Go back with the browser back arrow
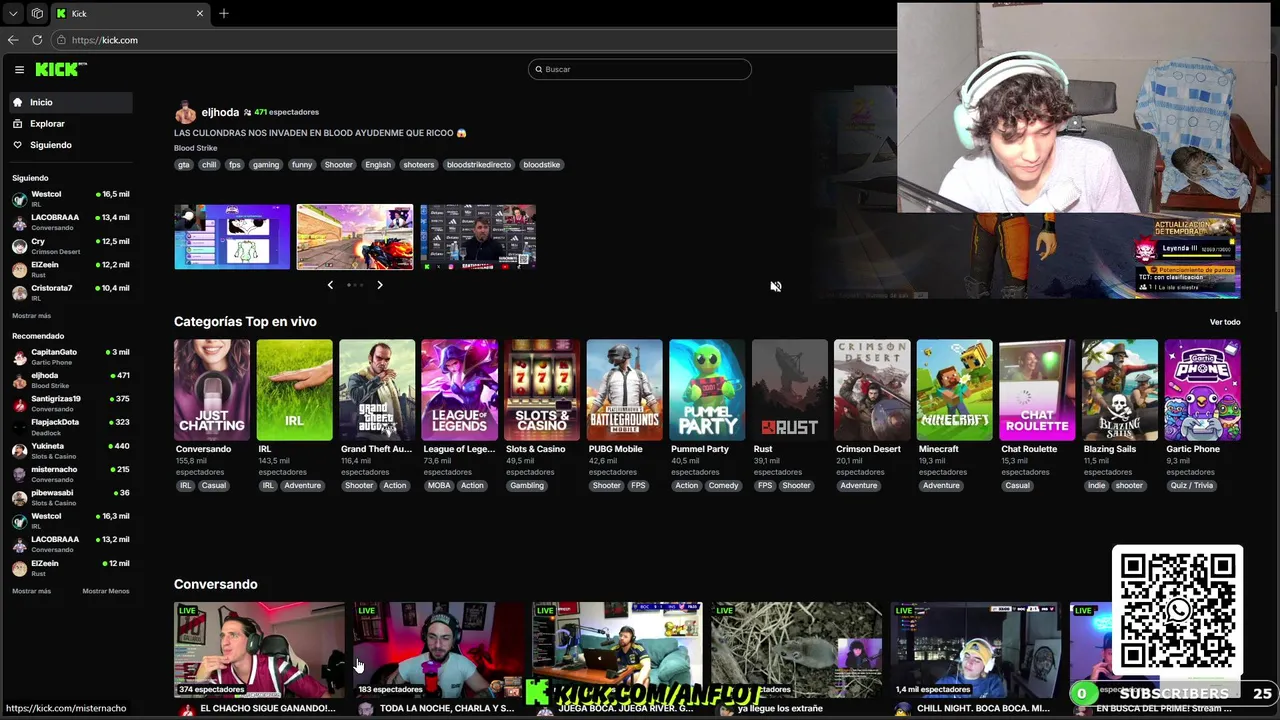The image size is (1280, 720). [x=13, y=40]
